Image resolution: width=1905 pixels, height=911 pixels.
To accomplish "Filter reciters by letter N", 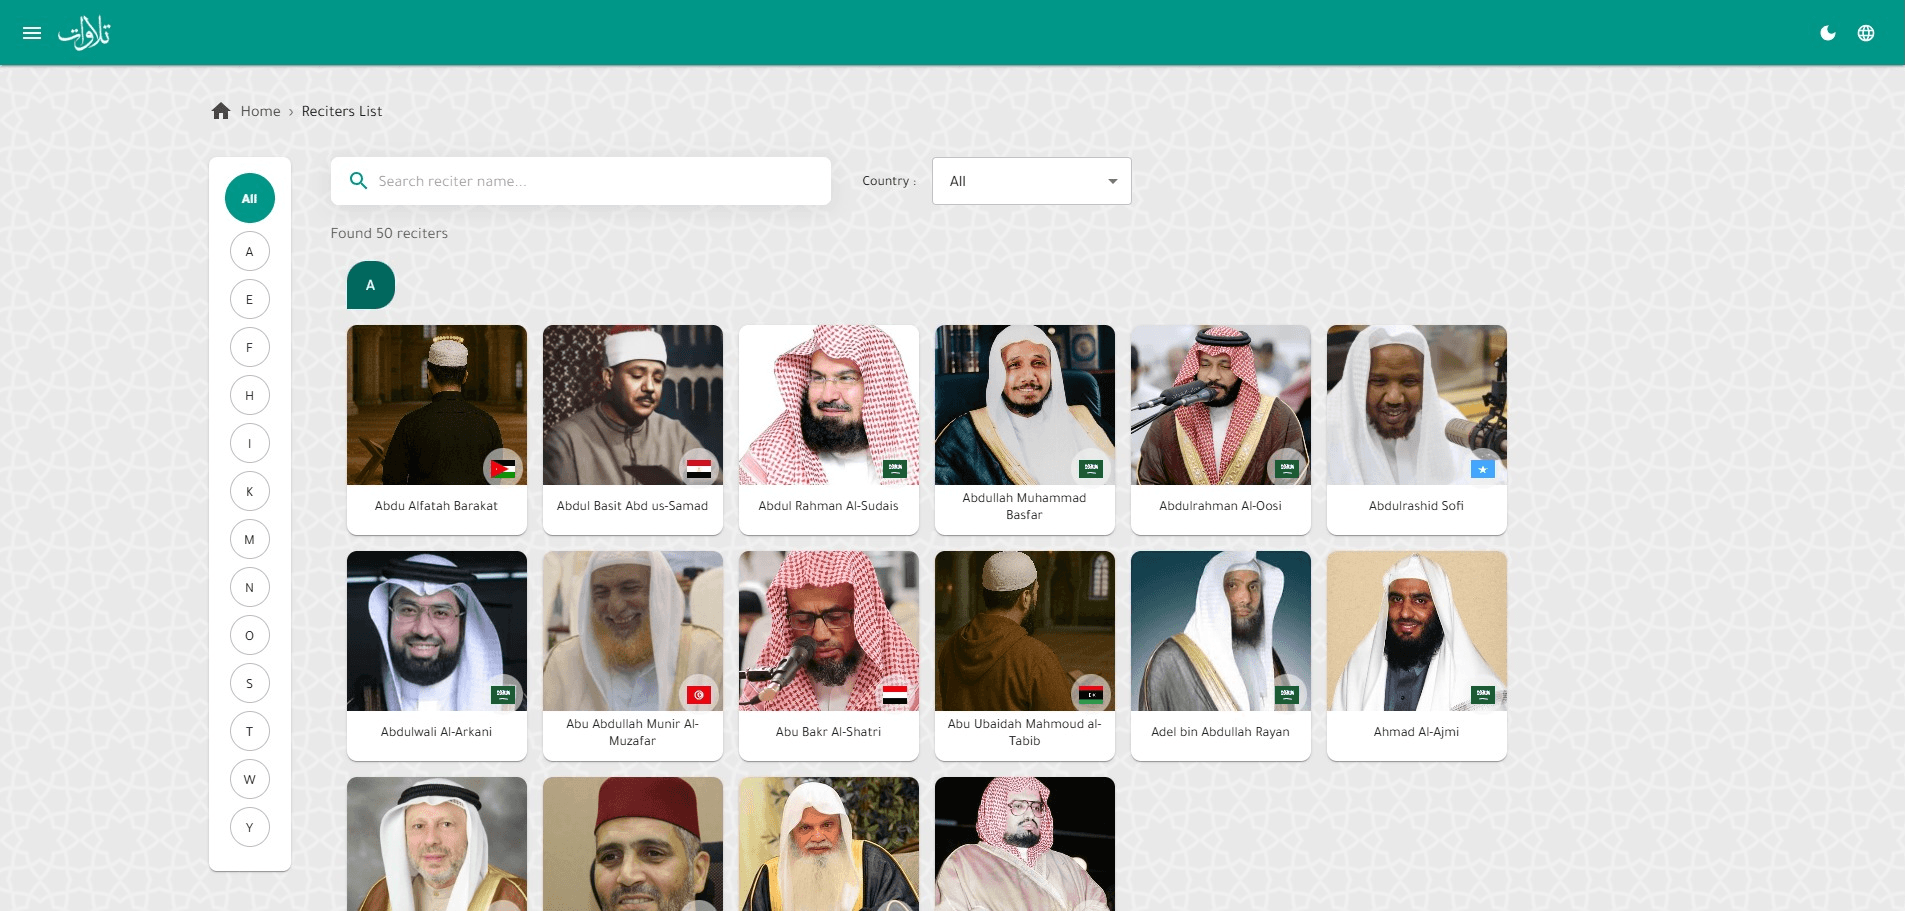I will [x=250, y=587].
